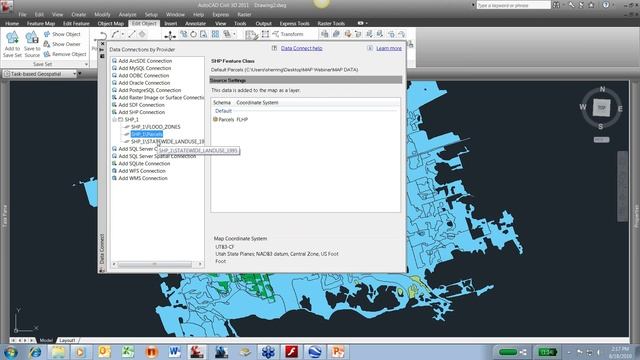Switch to the Layout1 tab
The image size is (640, 360).
[67, 340]
